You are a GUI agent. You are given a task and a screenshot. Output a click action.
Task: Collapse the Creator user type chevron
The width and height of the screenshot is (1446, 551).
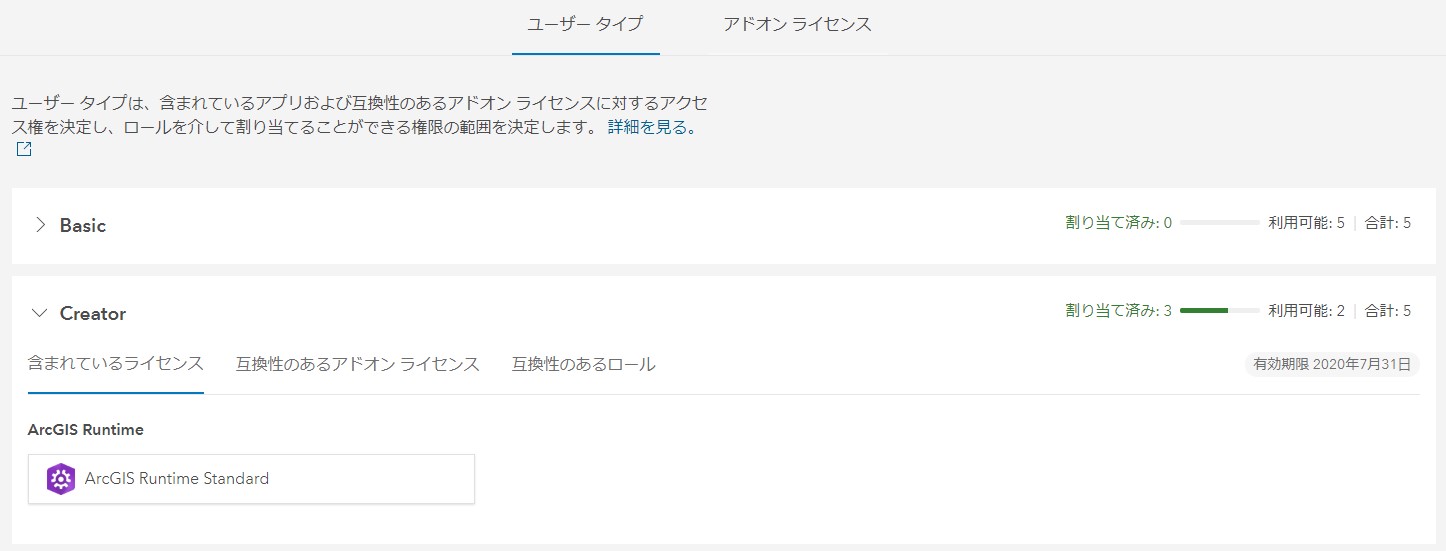[40, 313]
